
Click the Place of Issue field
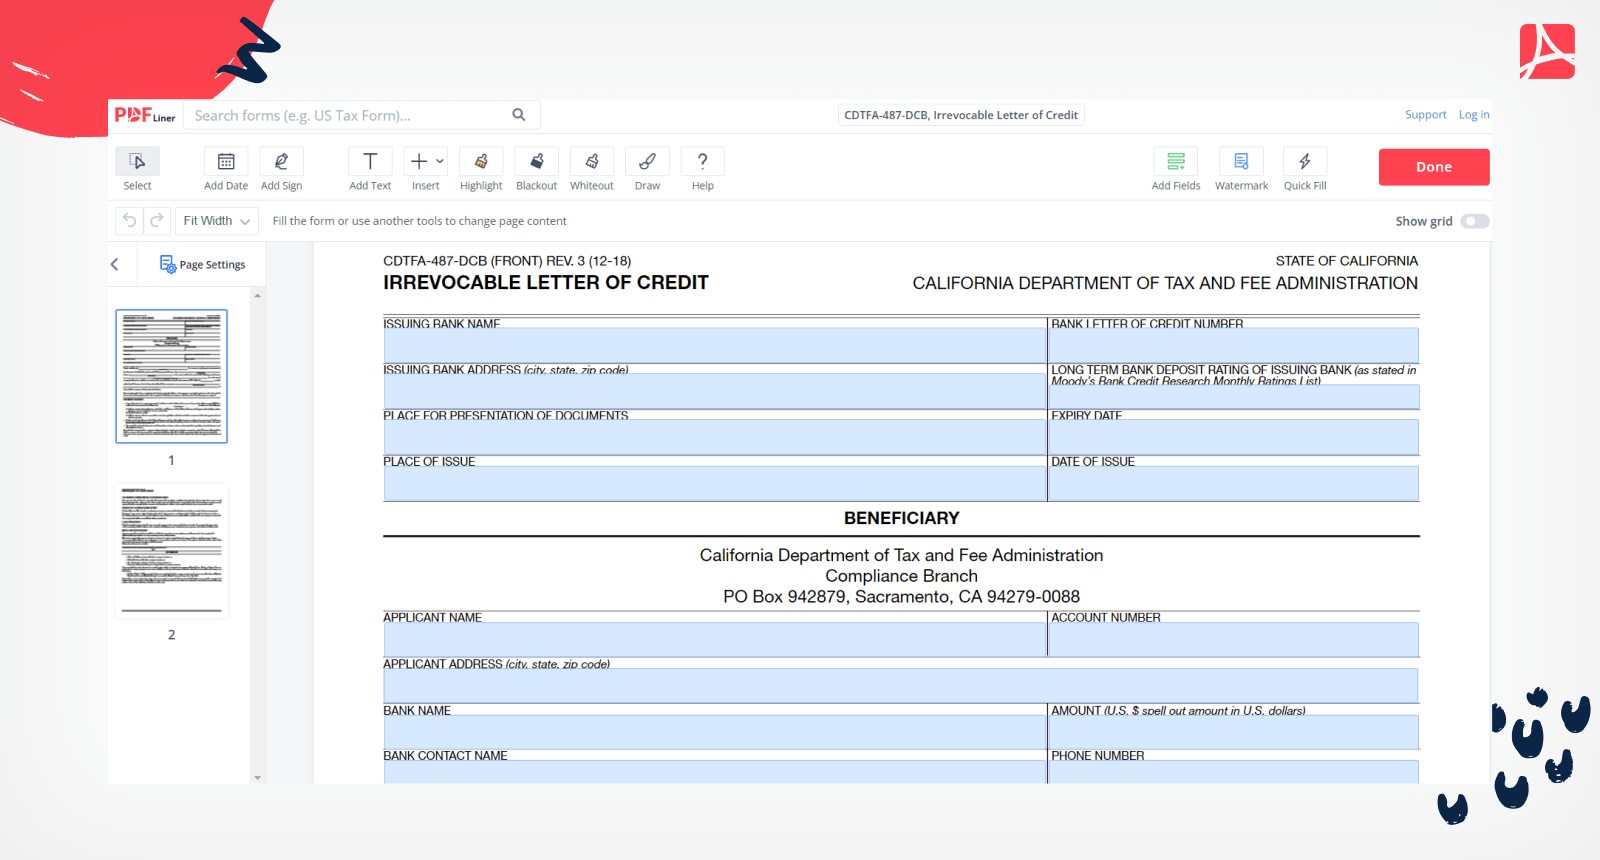coord(714,483)
